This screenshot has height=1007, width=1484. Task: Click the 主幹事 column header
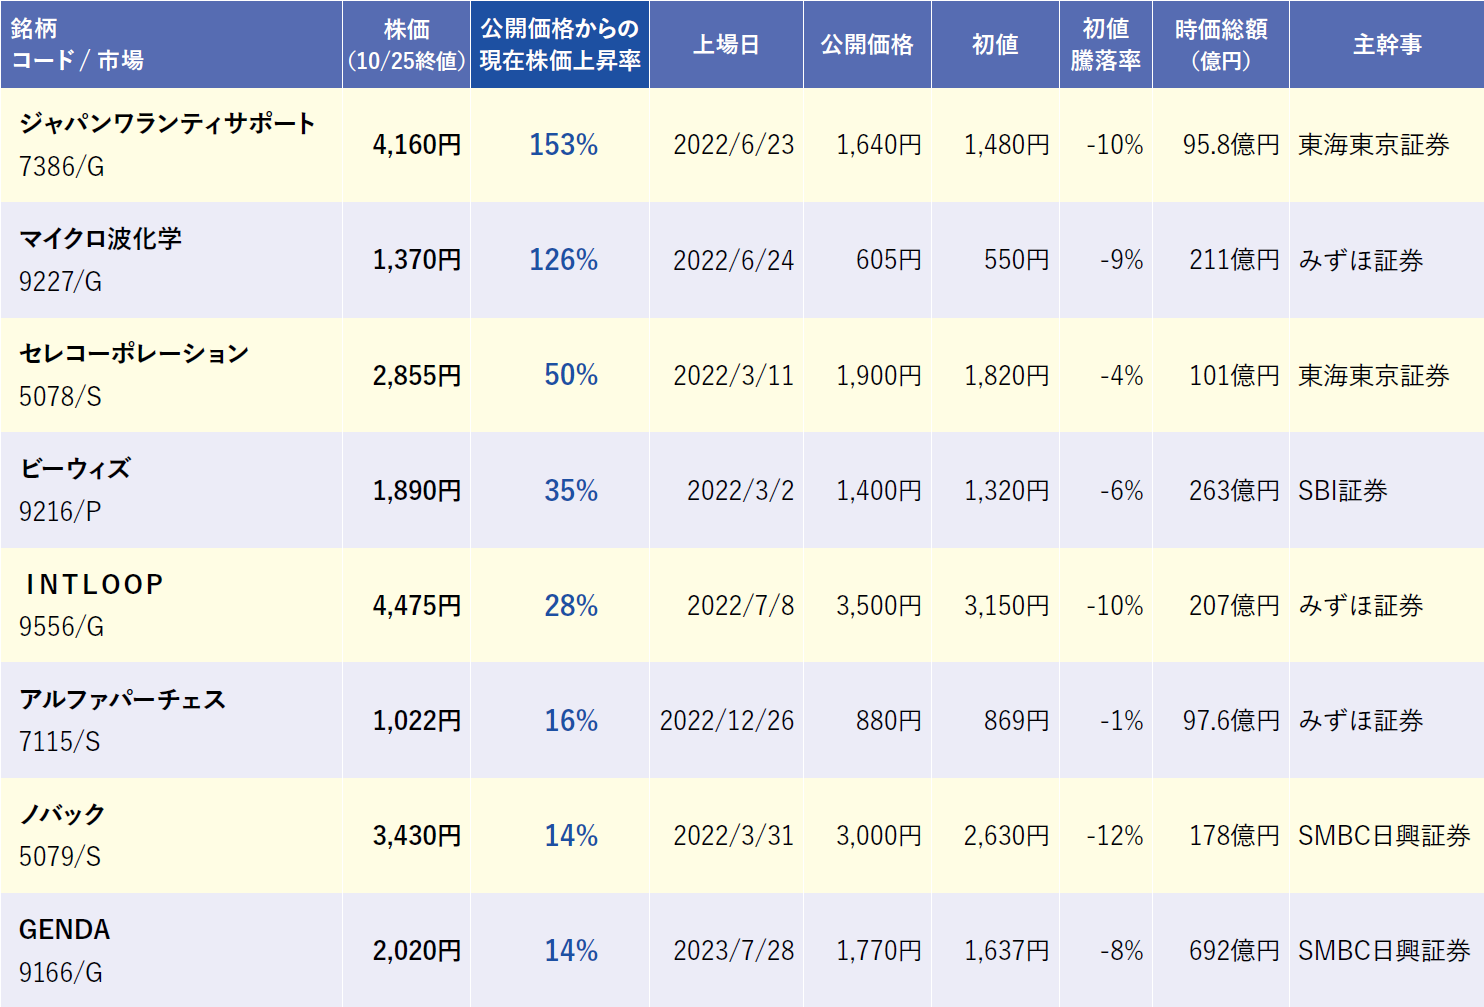tap(1386, 45)
